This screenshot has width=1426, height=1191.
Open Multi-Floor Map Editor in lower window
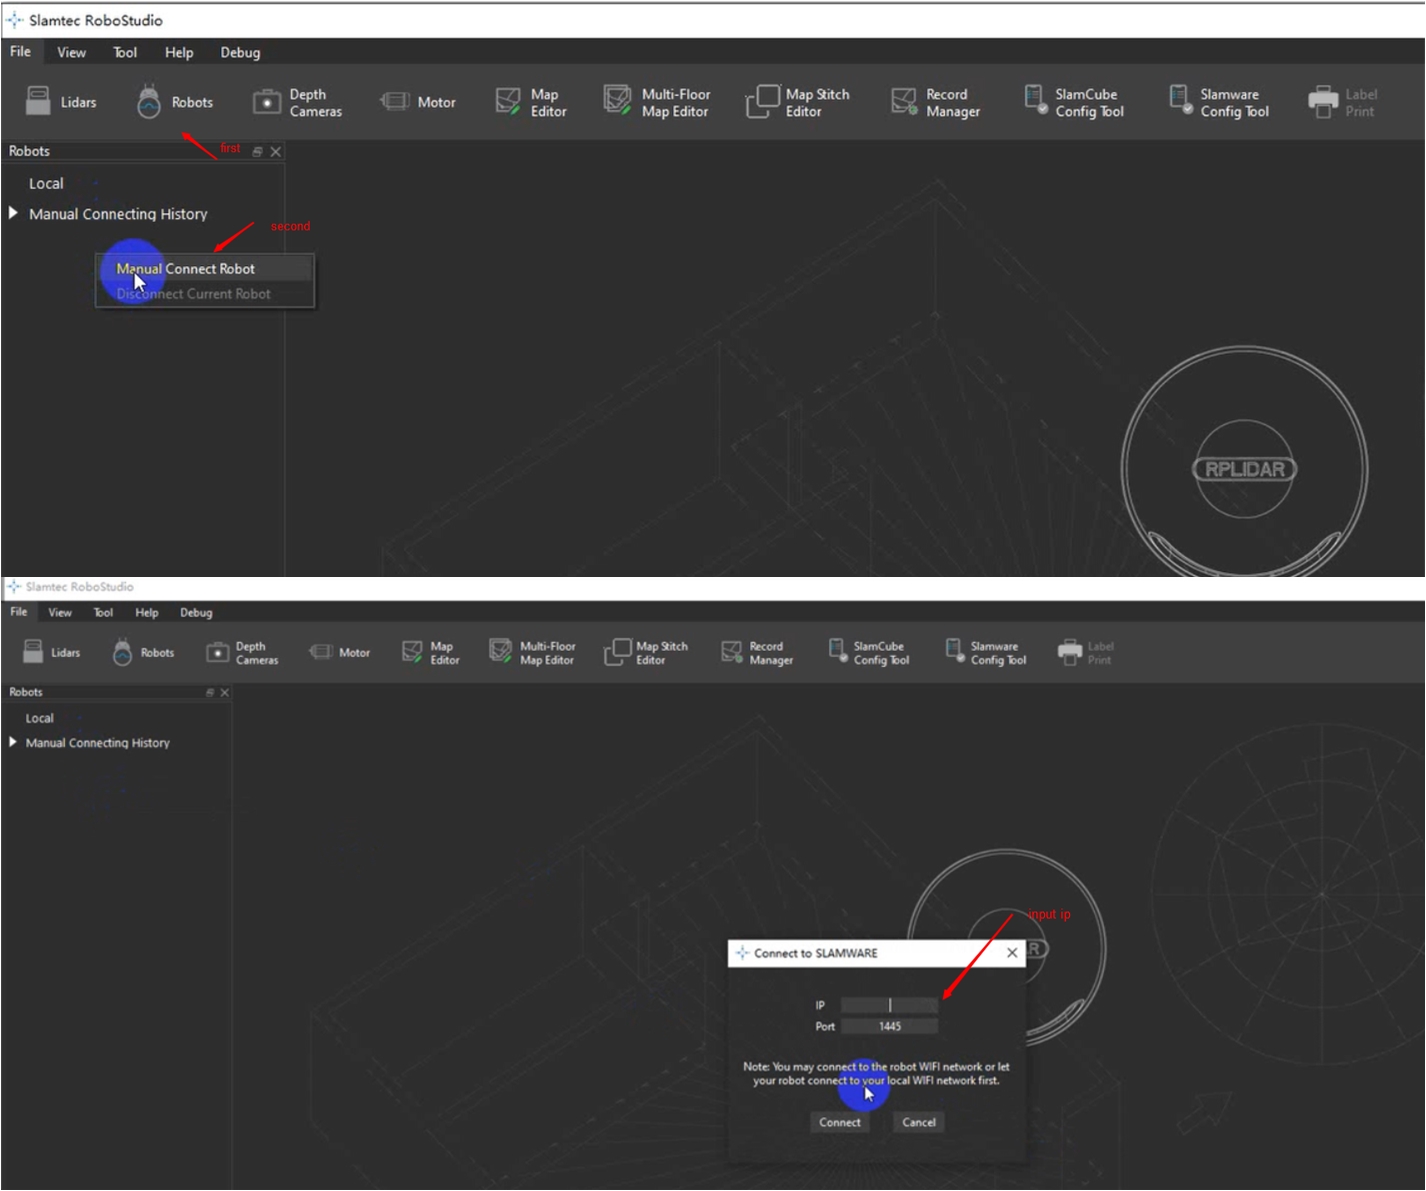[532, 652]
